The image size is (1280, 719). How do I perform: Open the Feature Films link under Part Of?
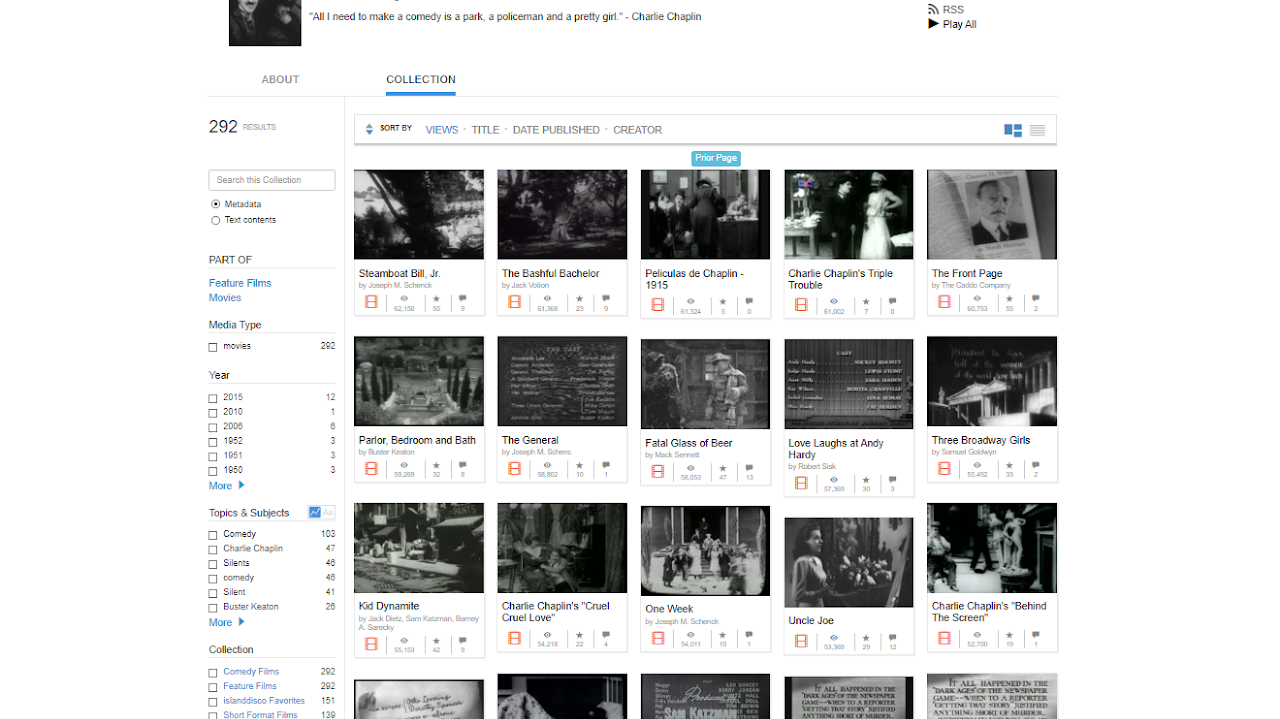coord(240,283)
